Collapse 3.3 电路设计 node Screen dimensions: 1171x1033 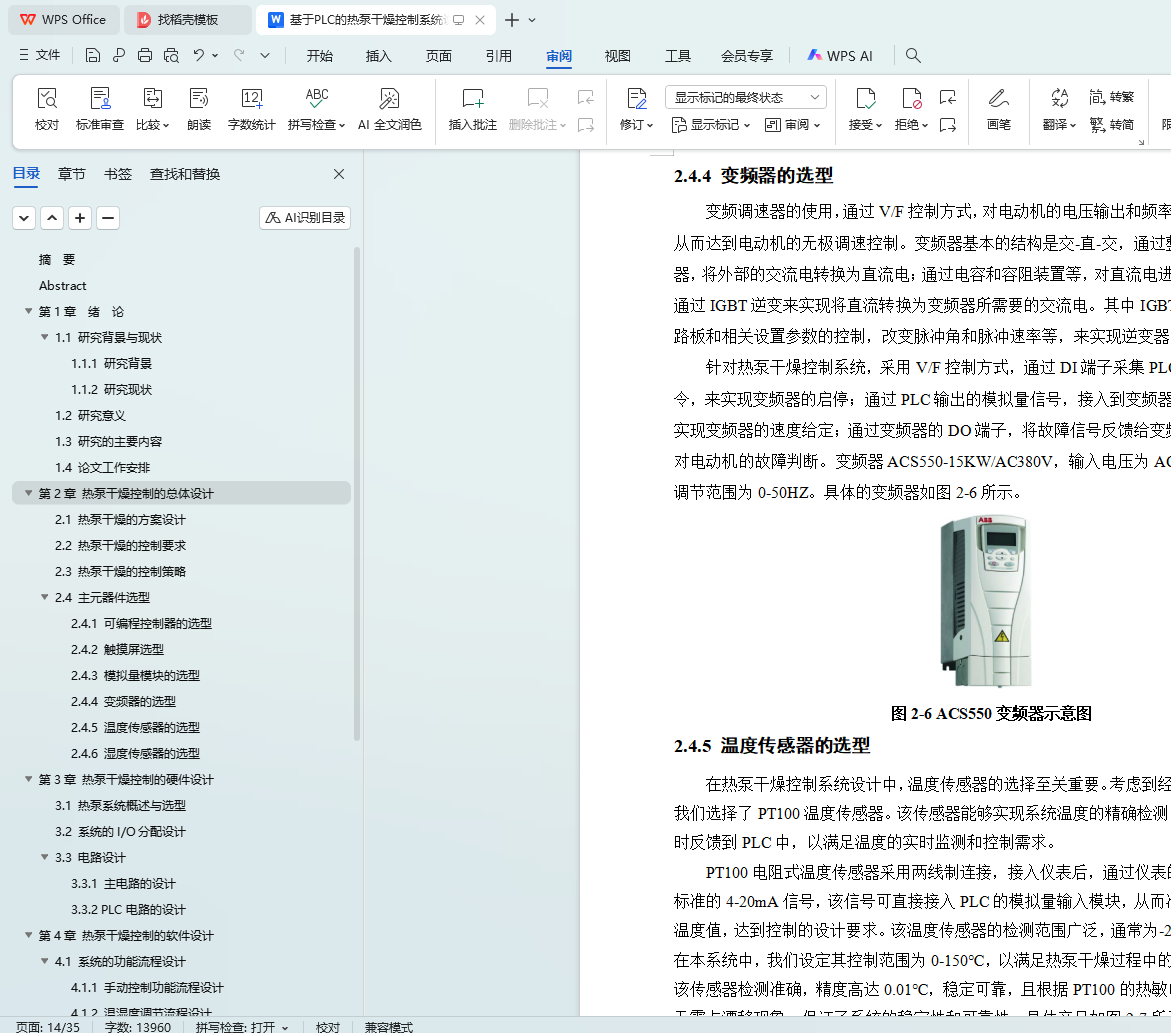(x=45, y=857)
